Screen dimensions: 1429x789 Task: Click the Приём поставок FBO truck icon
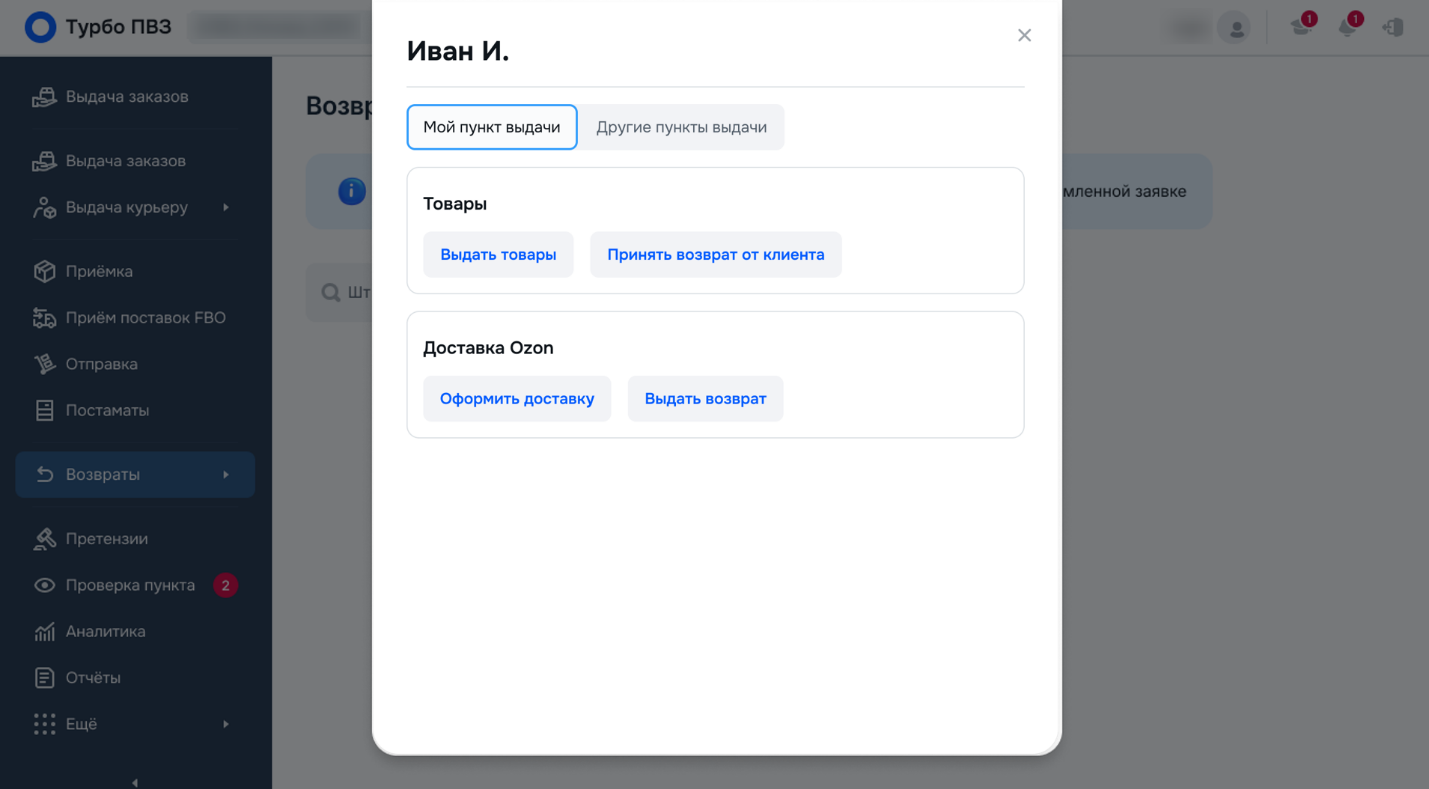(x=44, y=318)
